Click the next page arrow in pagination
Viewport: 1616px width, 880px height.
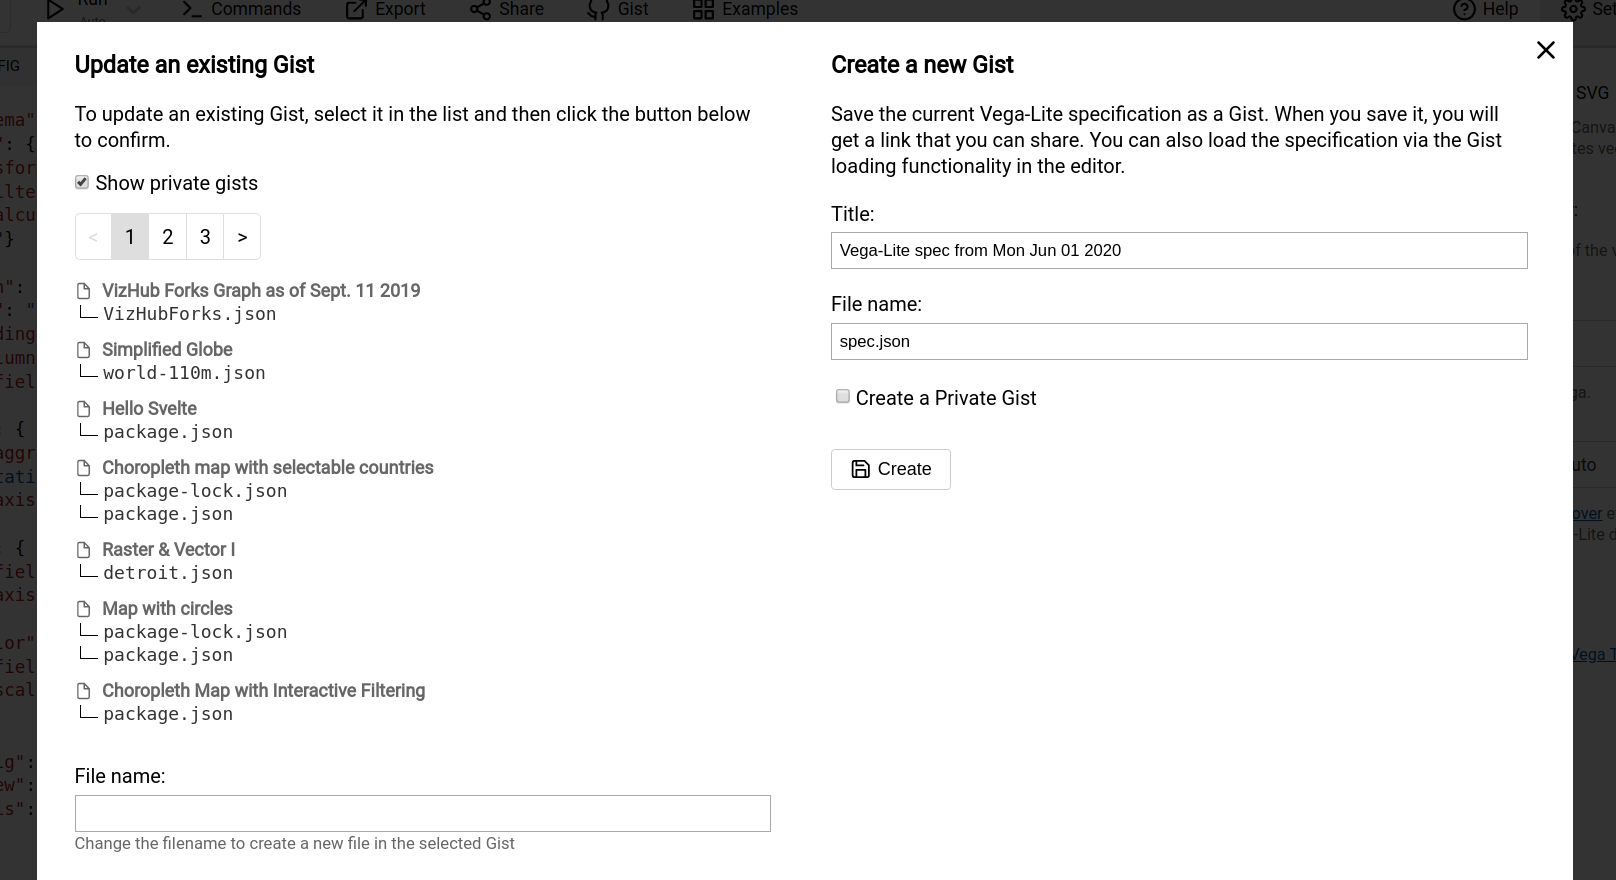point(242,236)
